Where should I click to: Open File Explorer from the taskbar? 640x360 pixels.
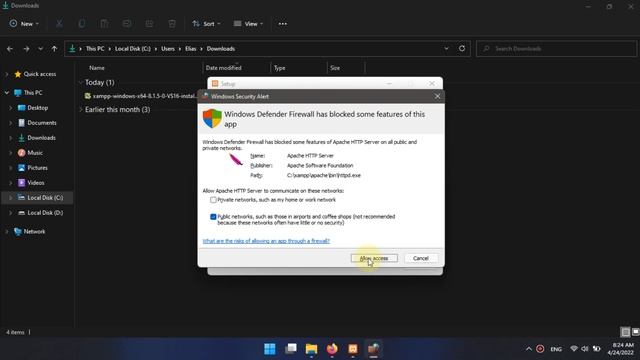click(x=311, y=349)
